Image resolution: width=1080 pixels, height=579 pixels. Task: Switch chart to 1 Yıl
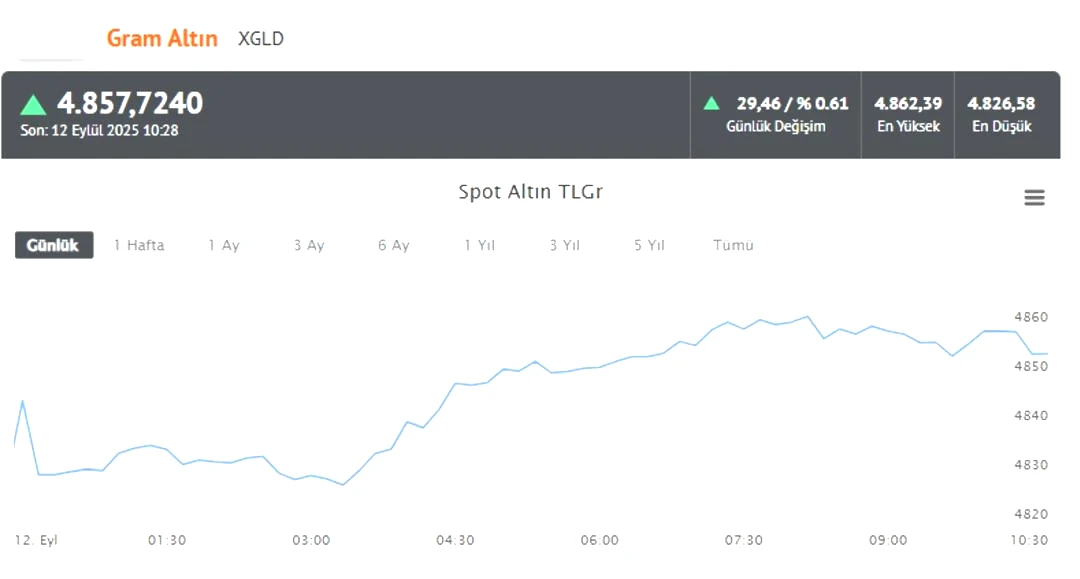click(479, 245)
